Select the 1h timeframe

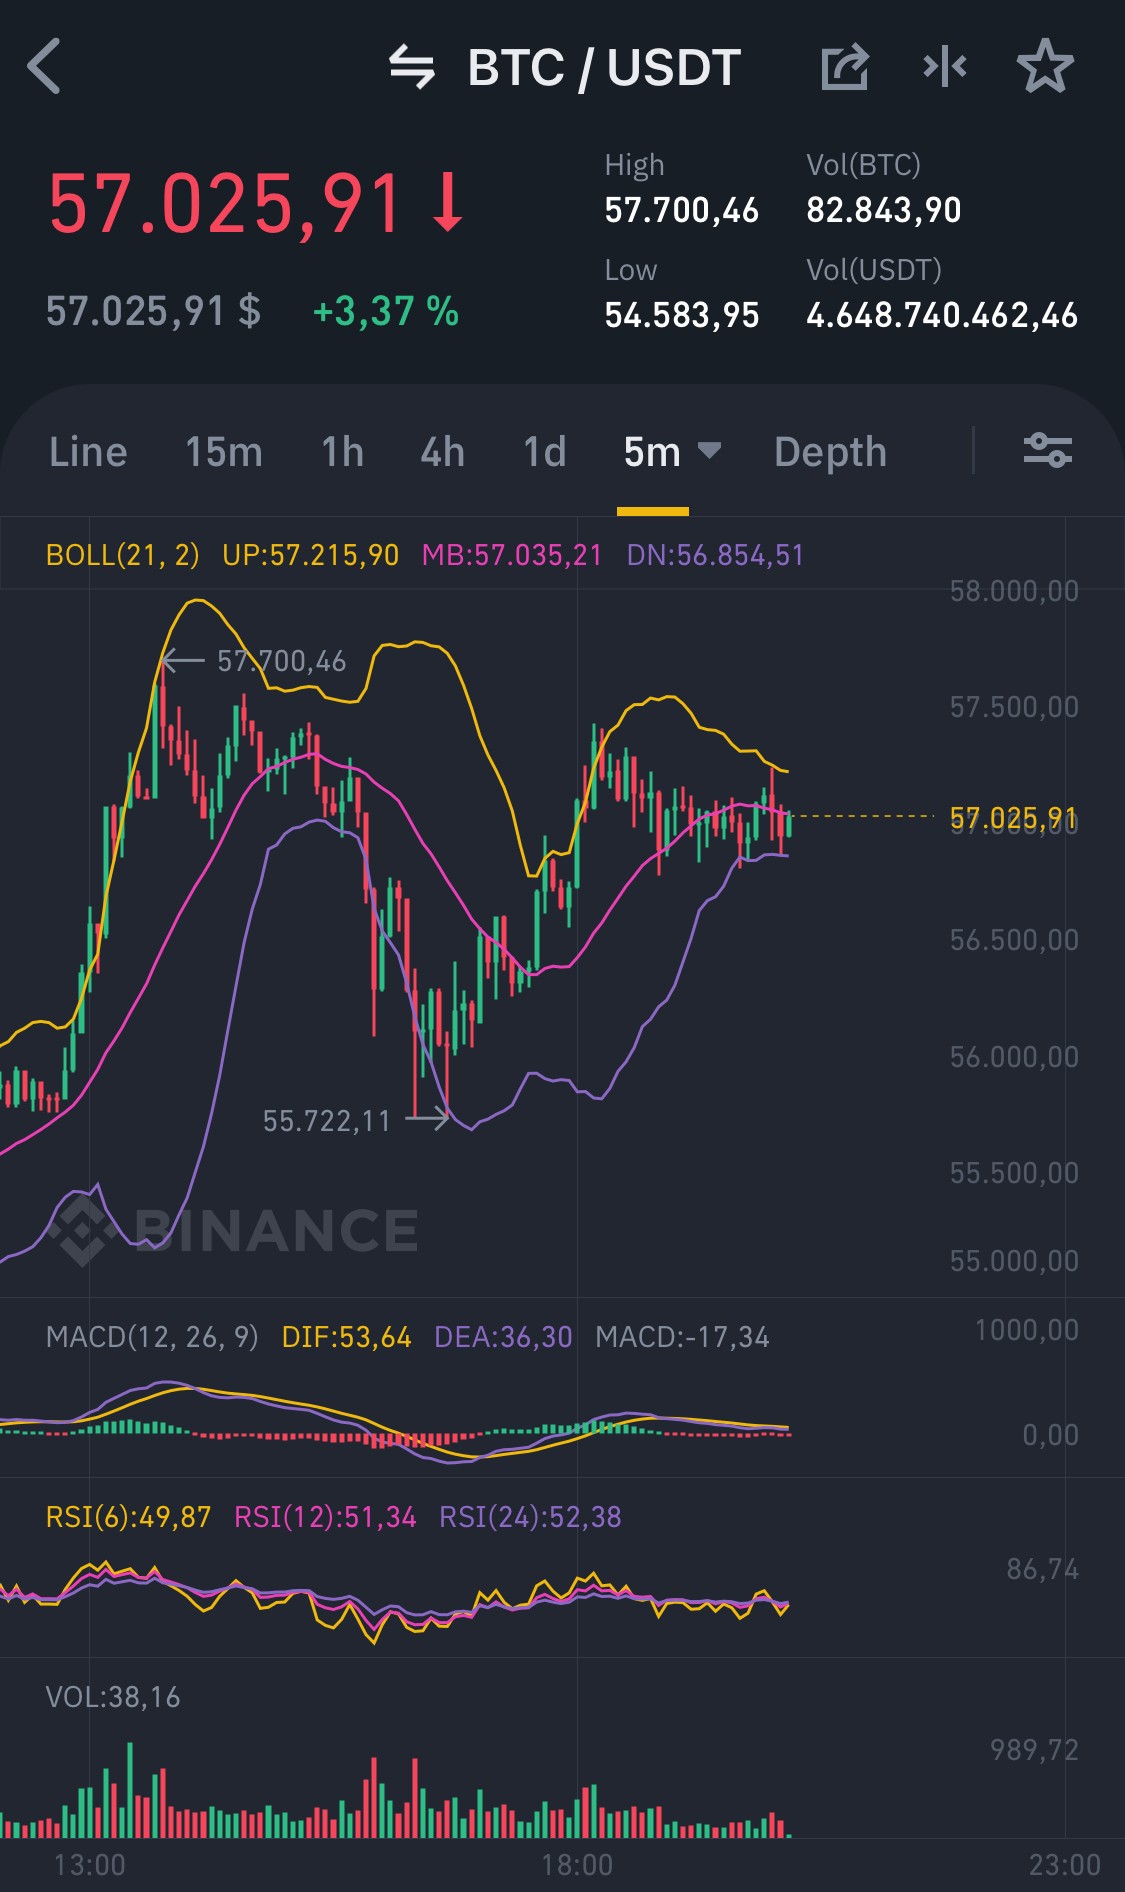[342, 452]
